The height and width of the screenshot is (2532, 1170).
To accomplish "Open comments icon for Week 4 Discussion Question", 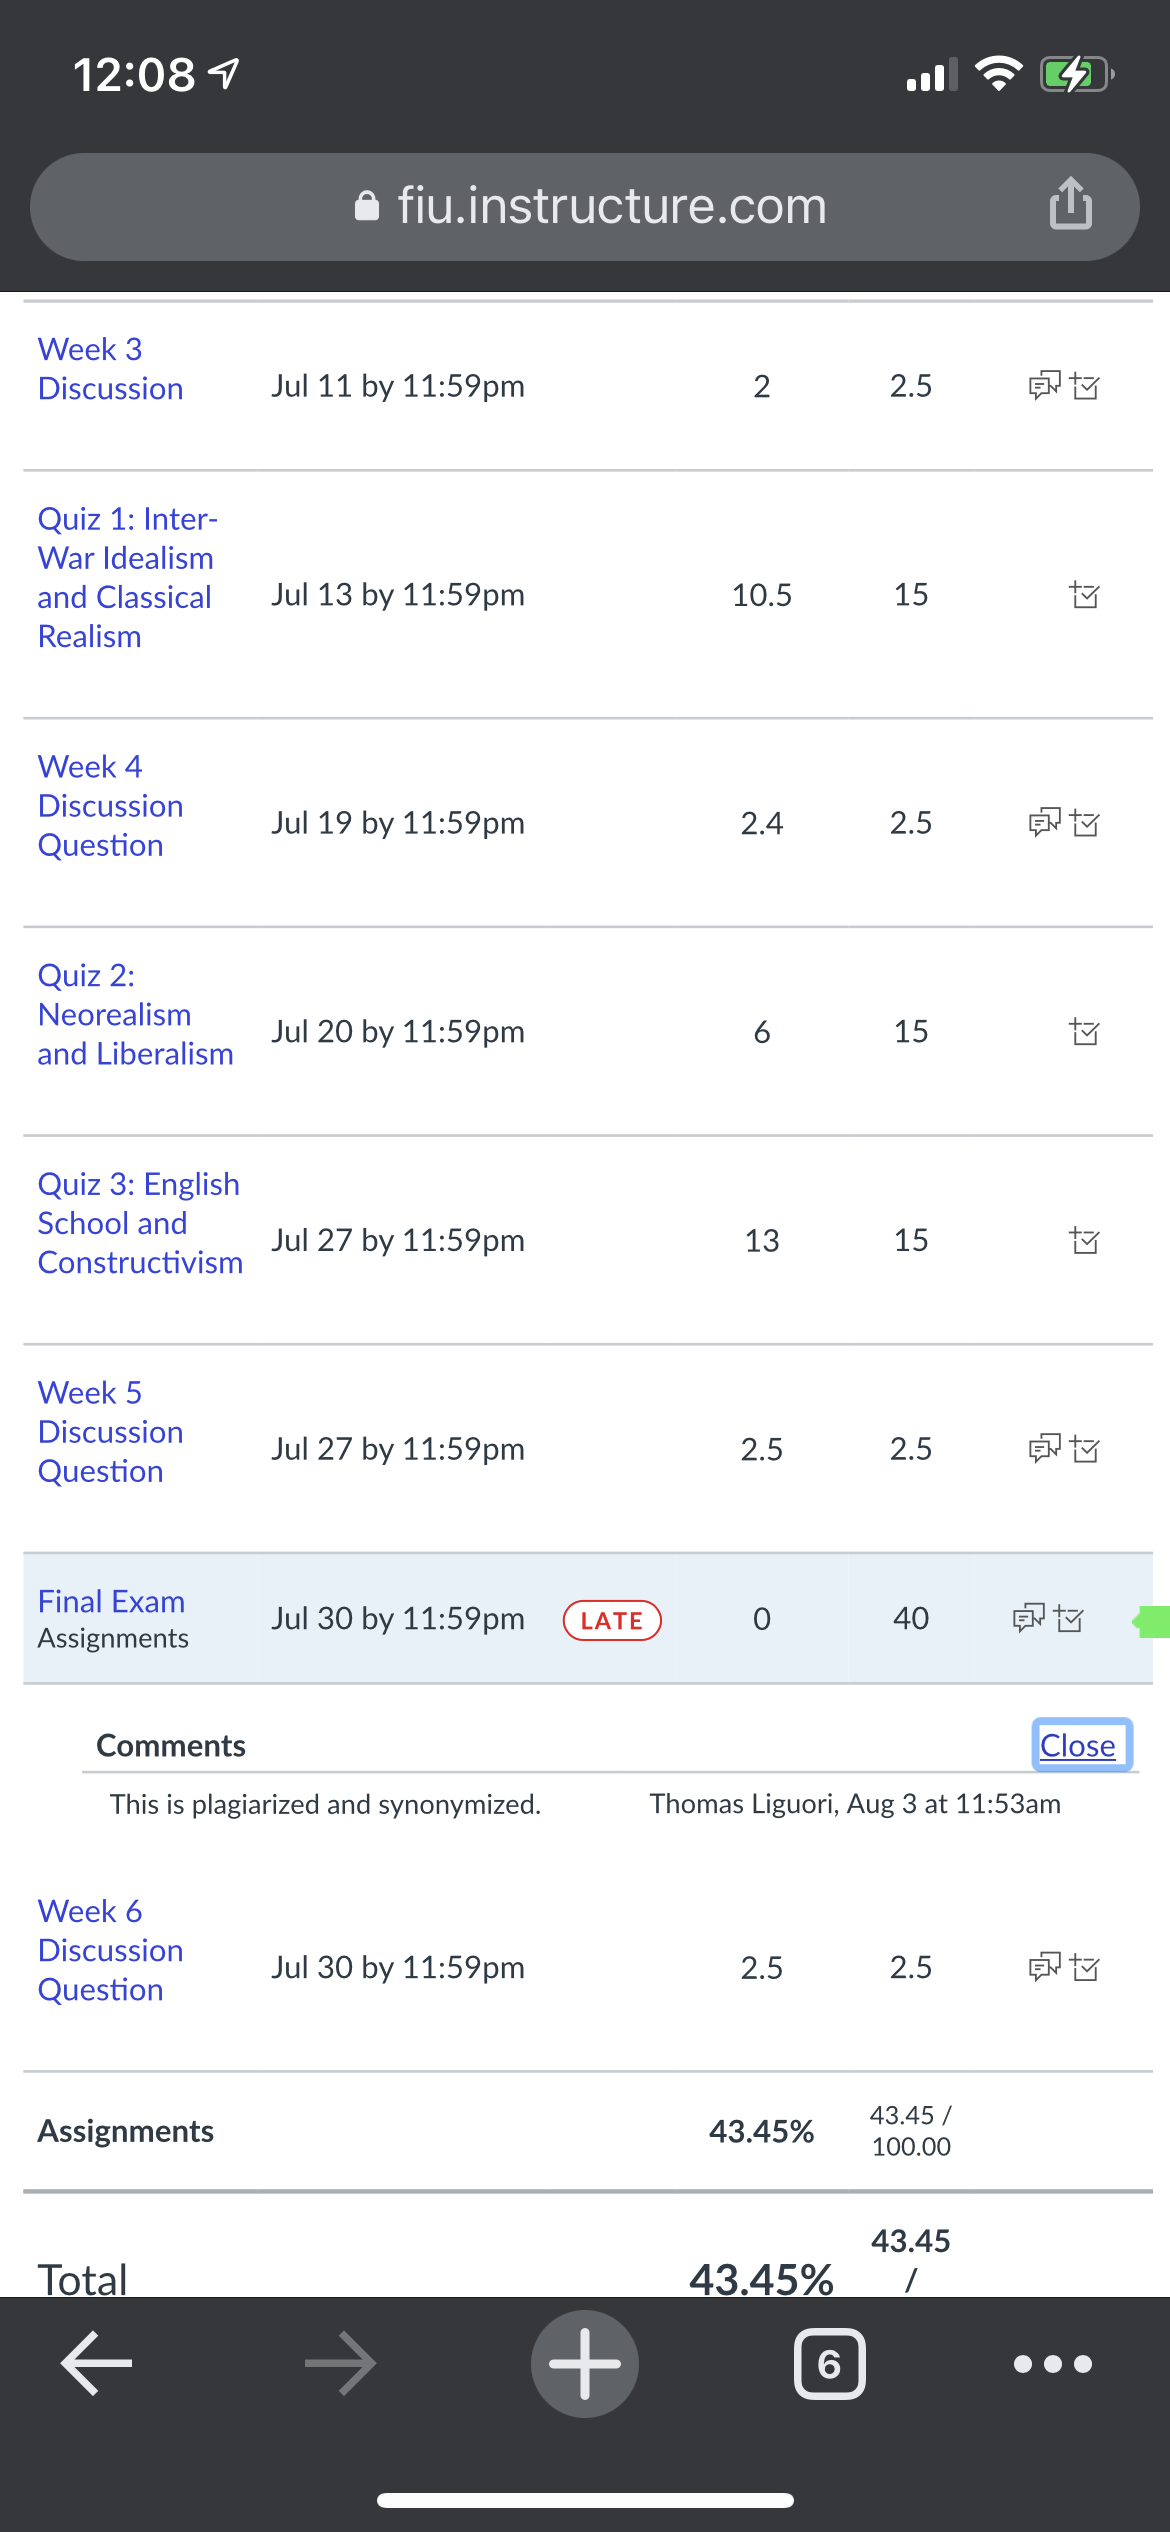I will (1044, 823).
